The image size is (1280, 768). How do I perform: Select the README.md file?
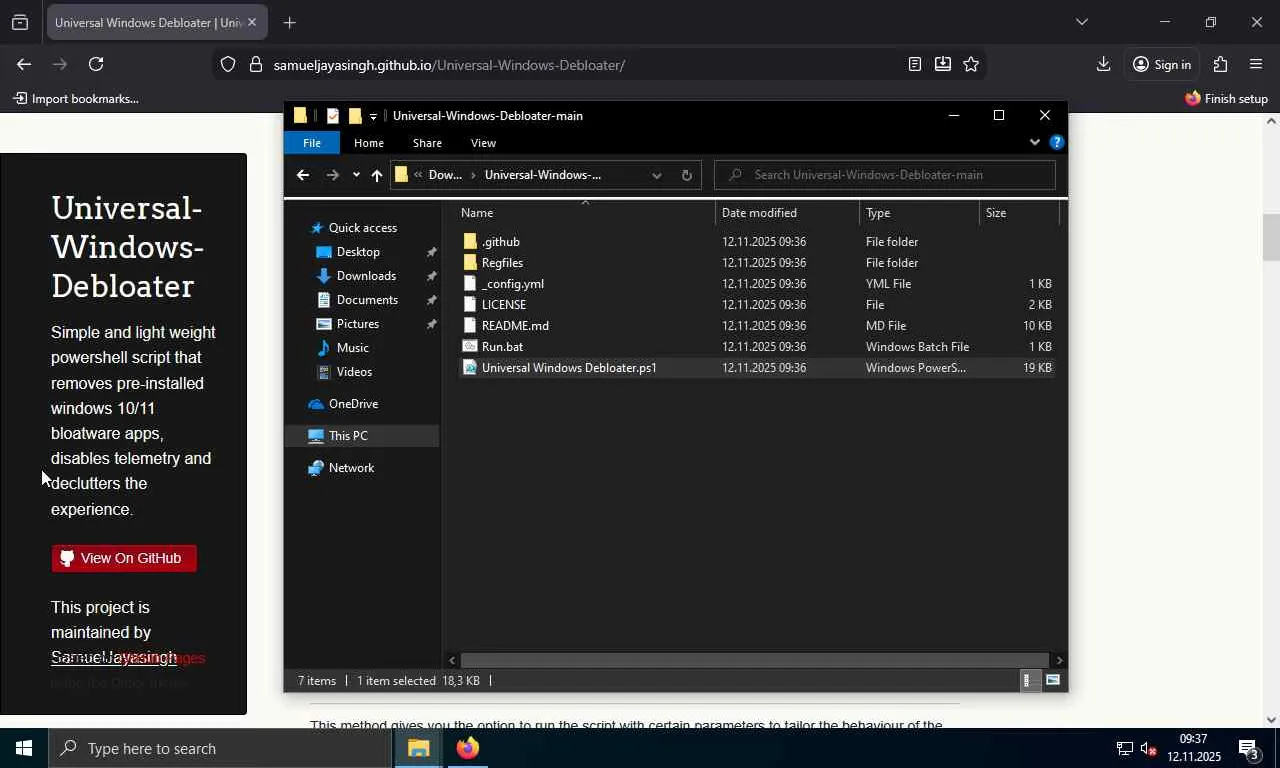point(757,326)
